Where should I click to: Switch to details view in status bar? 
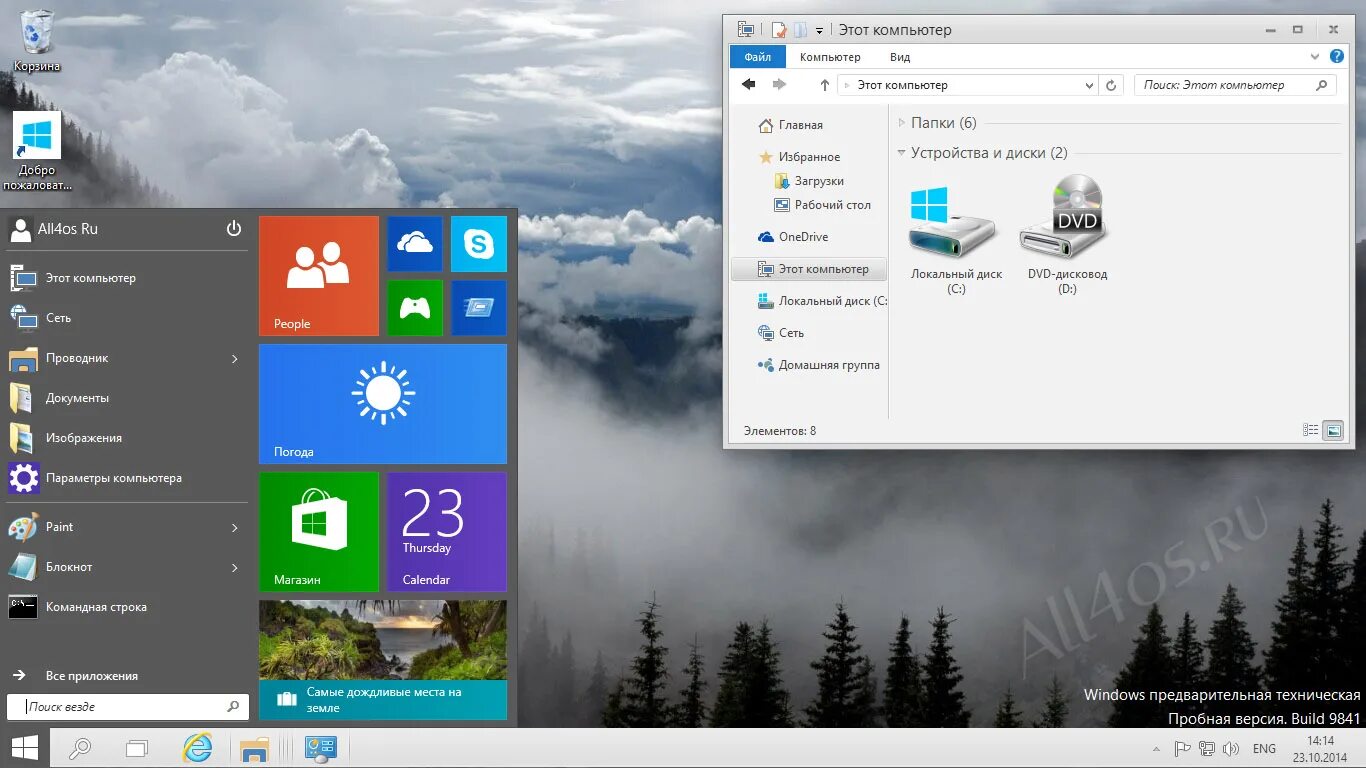[x=1311, y=429]
